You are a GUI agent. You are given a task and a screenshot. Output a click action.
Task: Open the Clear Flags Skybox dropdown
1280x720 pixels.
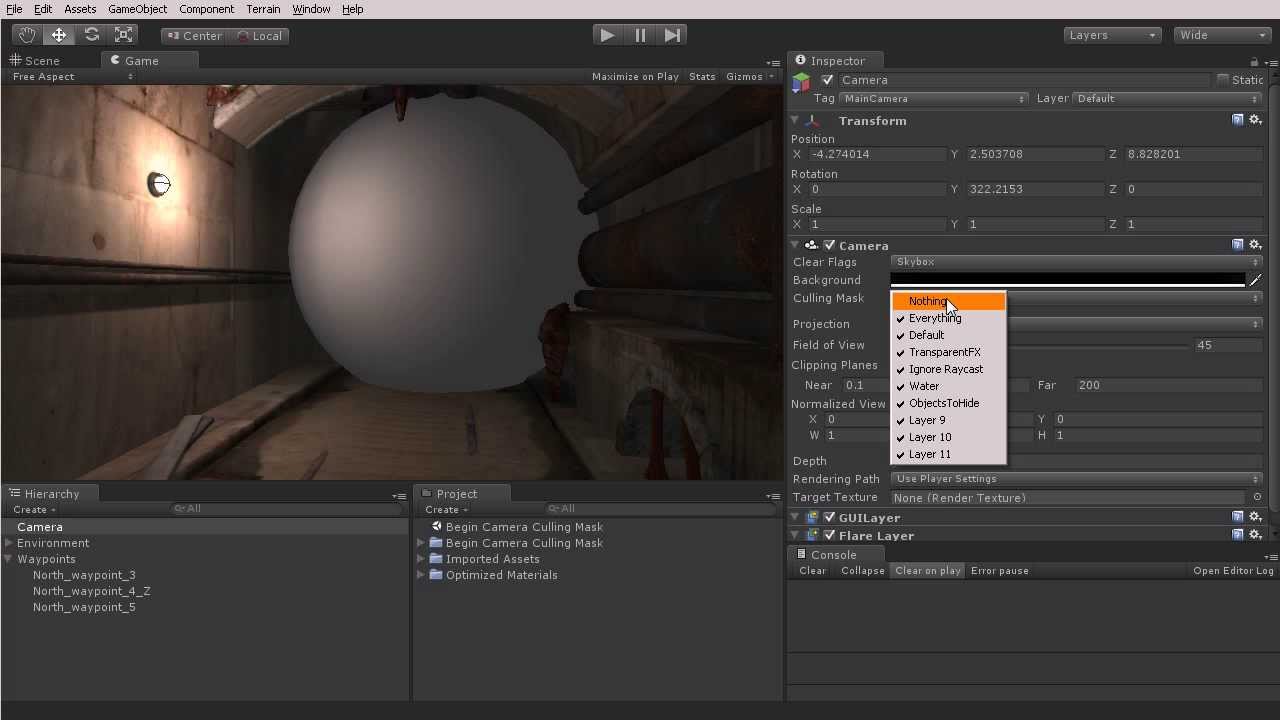point(1075,262)
